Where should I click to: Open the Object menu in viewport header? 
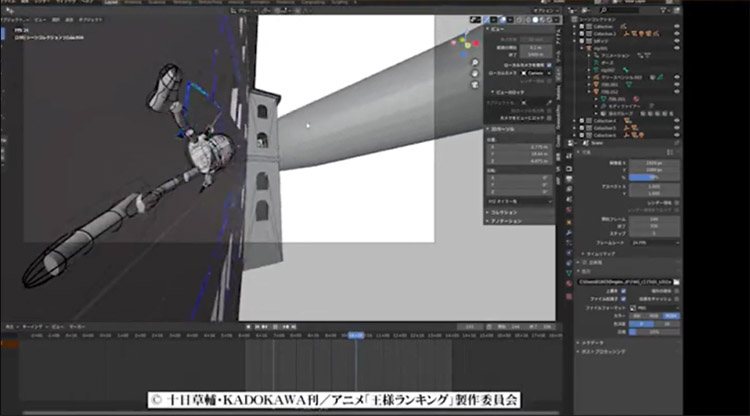pyautogui.click(x=89, y=18)
